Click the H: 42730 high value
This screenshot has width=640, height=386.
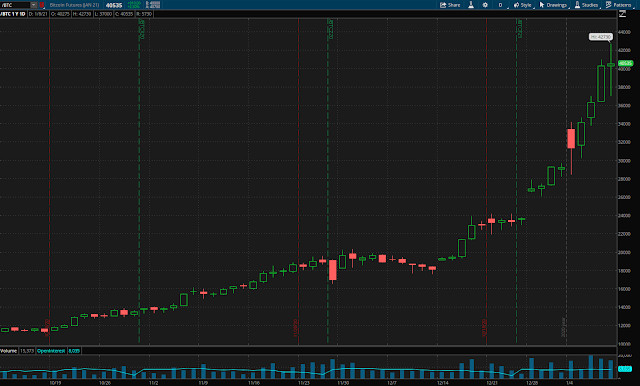coord(82,14)
